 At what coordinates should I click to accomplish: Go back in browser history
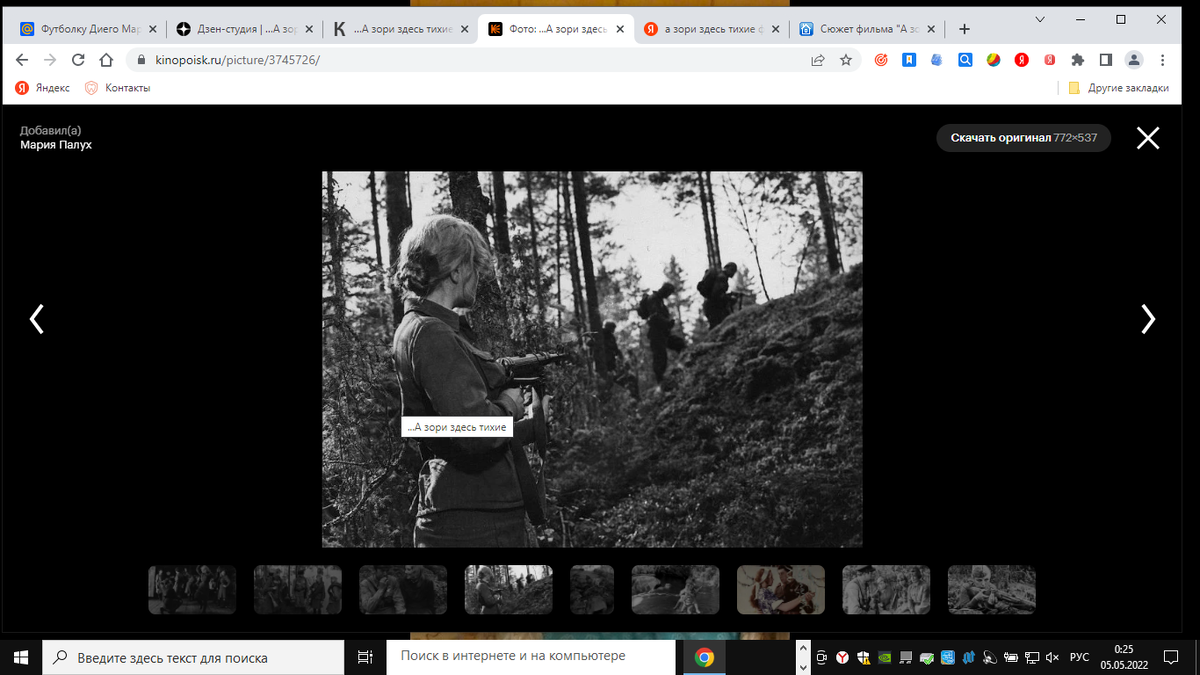pos(23,60)
